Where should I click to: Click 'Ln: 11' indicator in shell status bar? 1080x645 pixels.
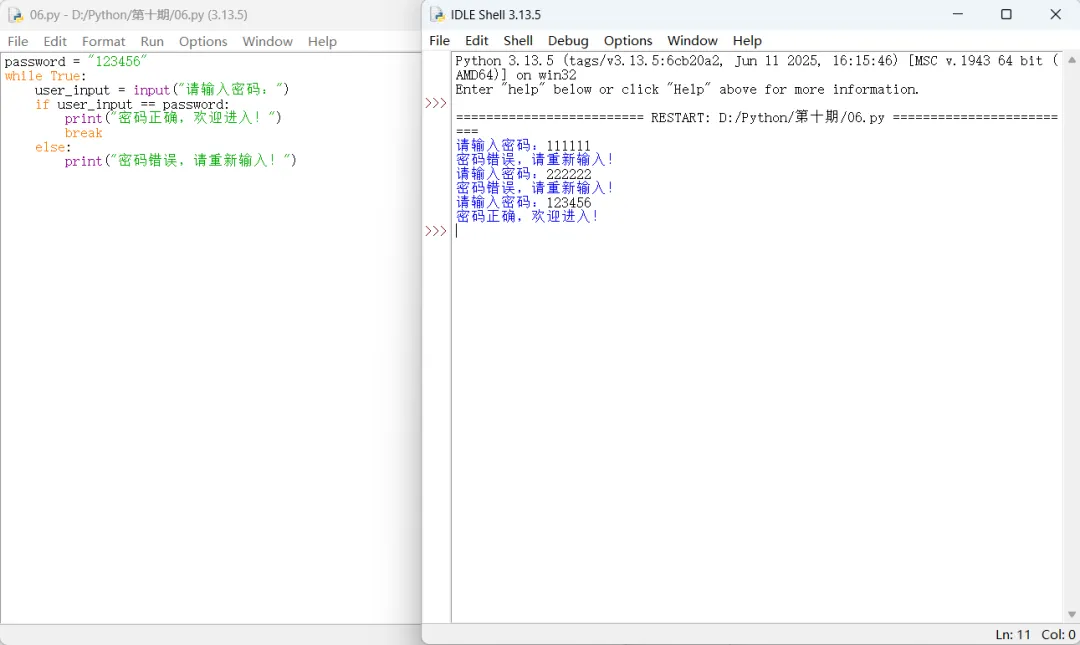coord(1012,635)
